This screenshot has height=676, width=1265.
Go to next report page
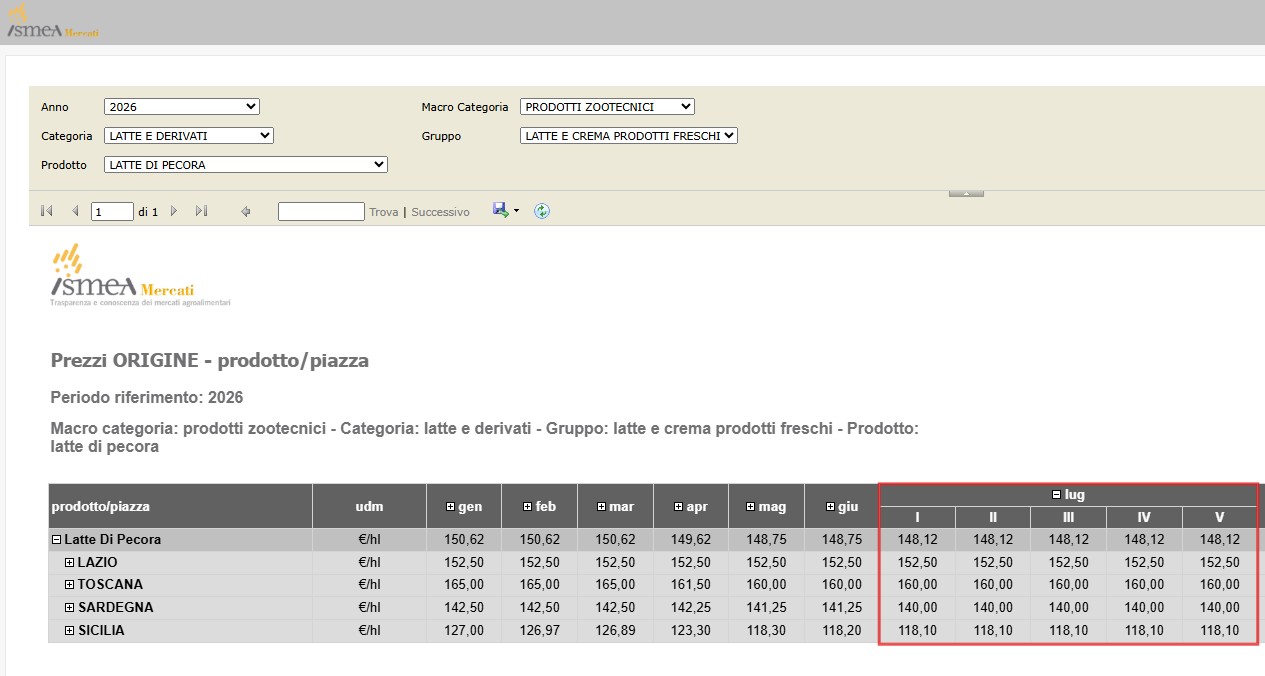(174, 211)
